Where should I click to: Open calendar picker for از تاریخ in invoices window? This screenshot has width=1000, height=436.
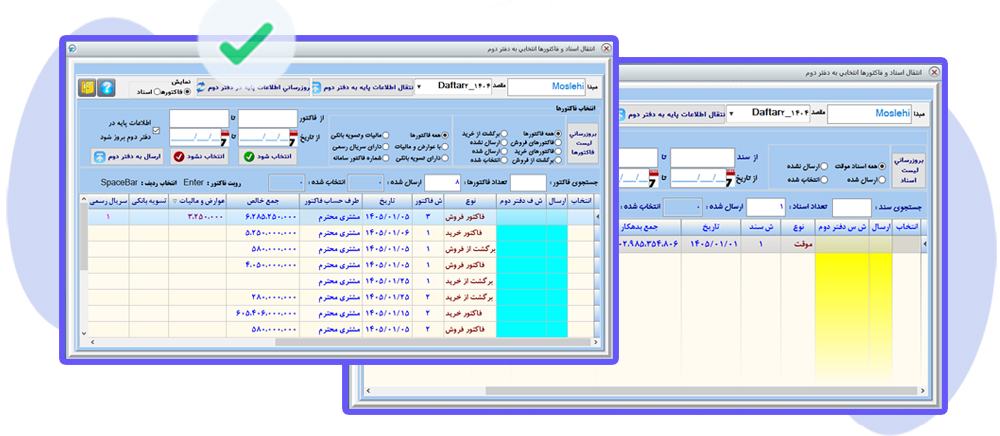tap(293, 136)
